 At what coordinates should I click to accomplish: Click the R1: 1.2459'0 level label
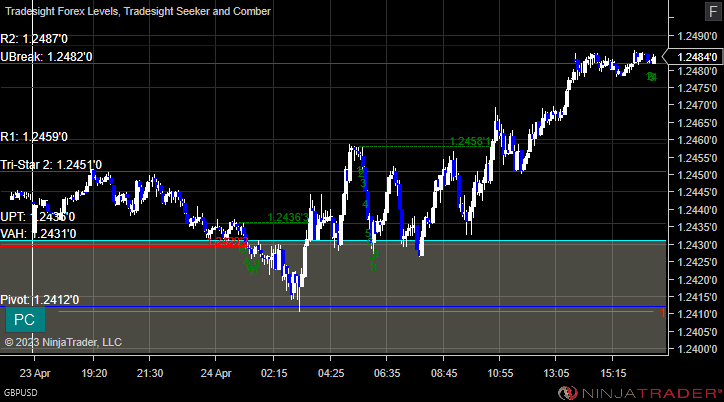[x=34, y=137]
